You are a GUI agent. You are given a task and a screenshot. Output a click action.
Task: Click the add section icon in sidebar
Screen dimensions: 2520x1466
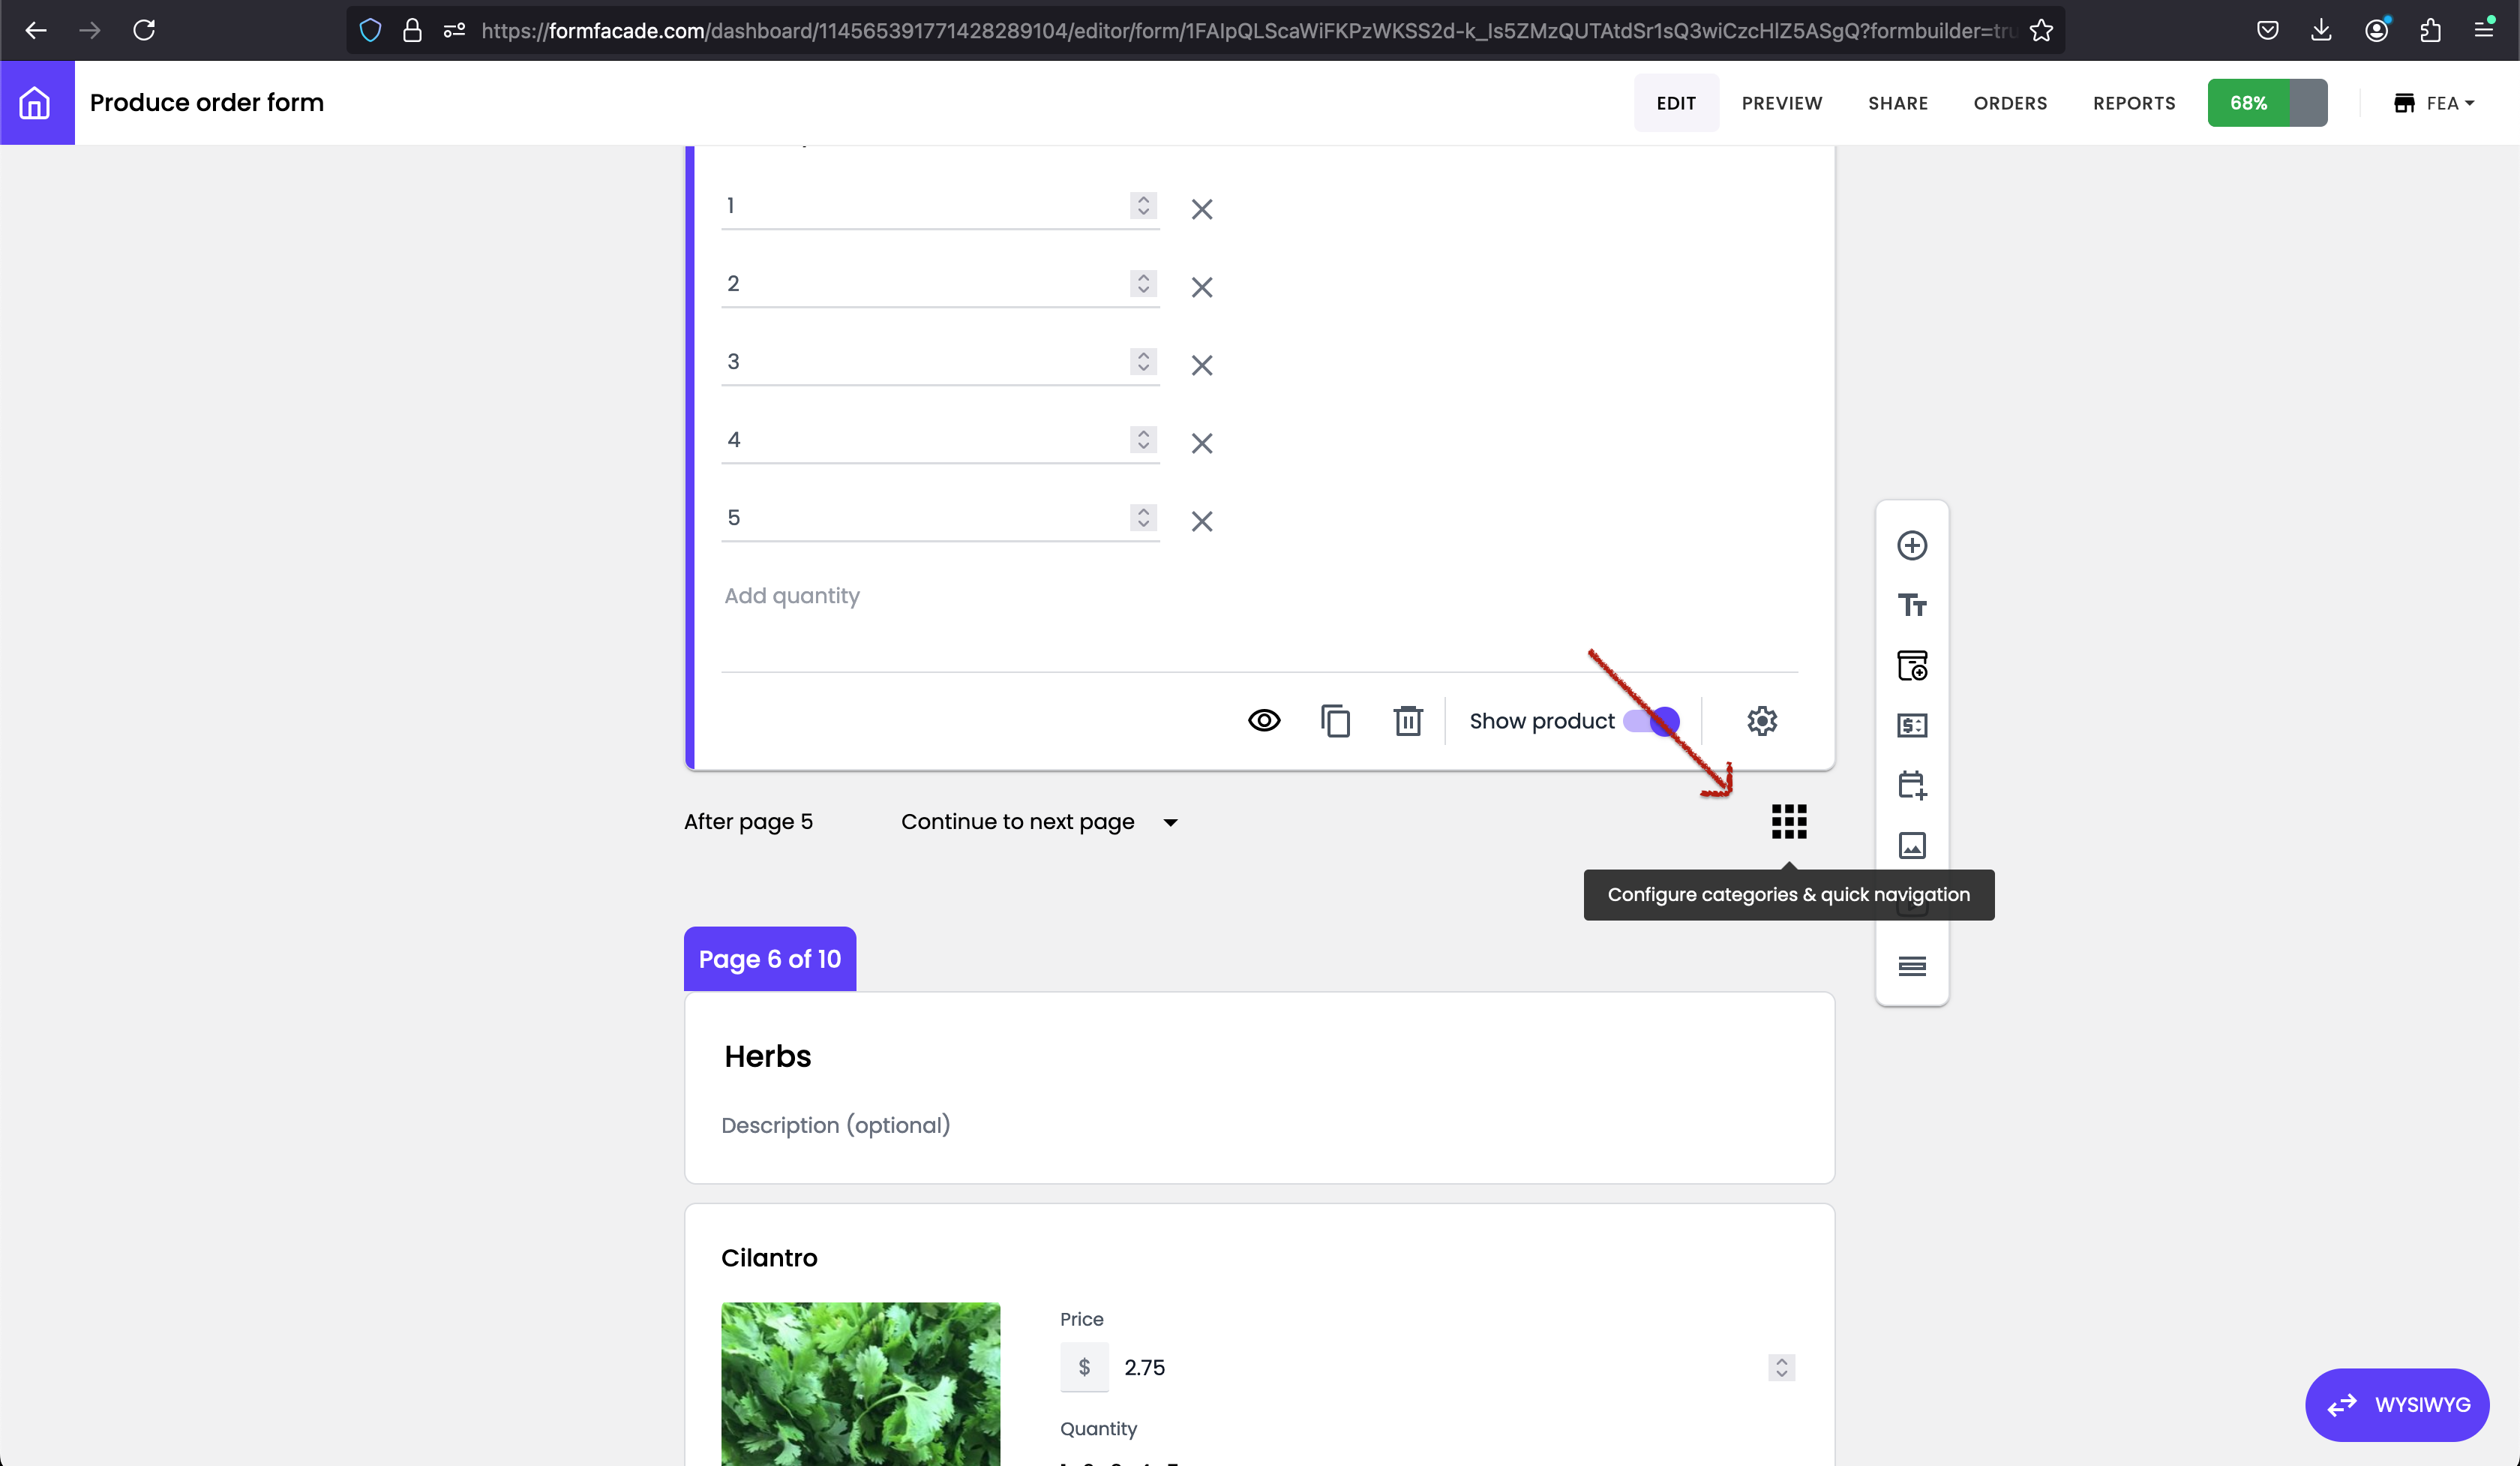1912,966
